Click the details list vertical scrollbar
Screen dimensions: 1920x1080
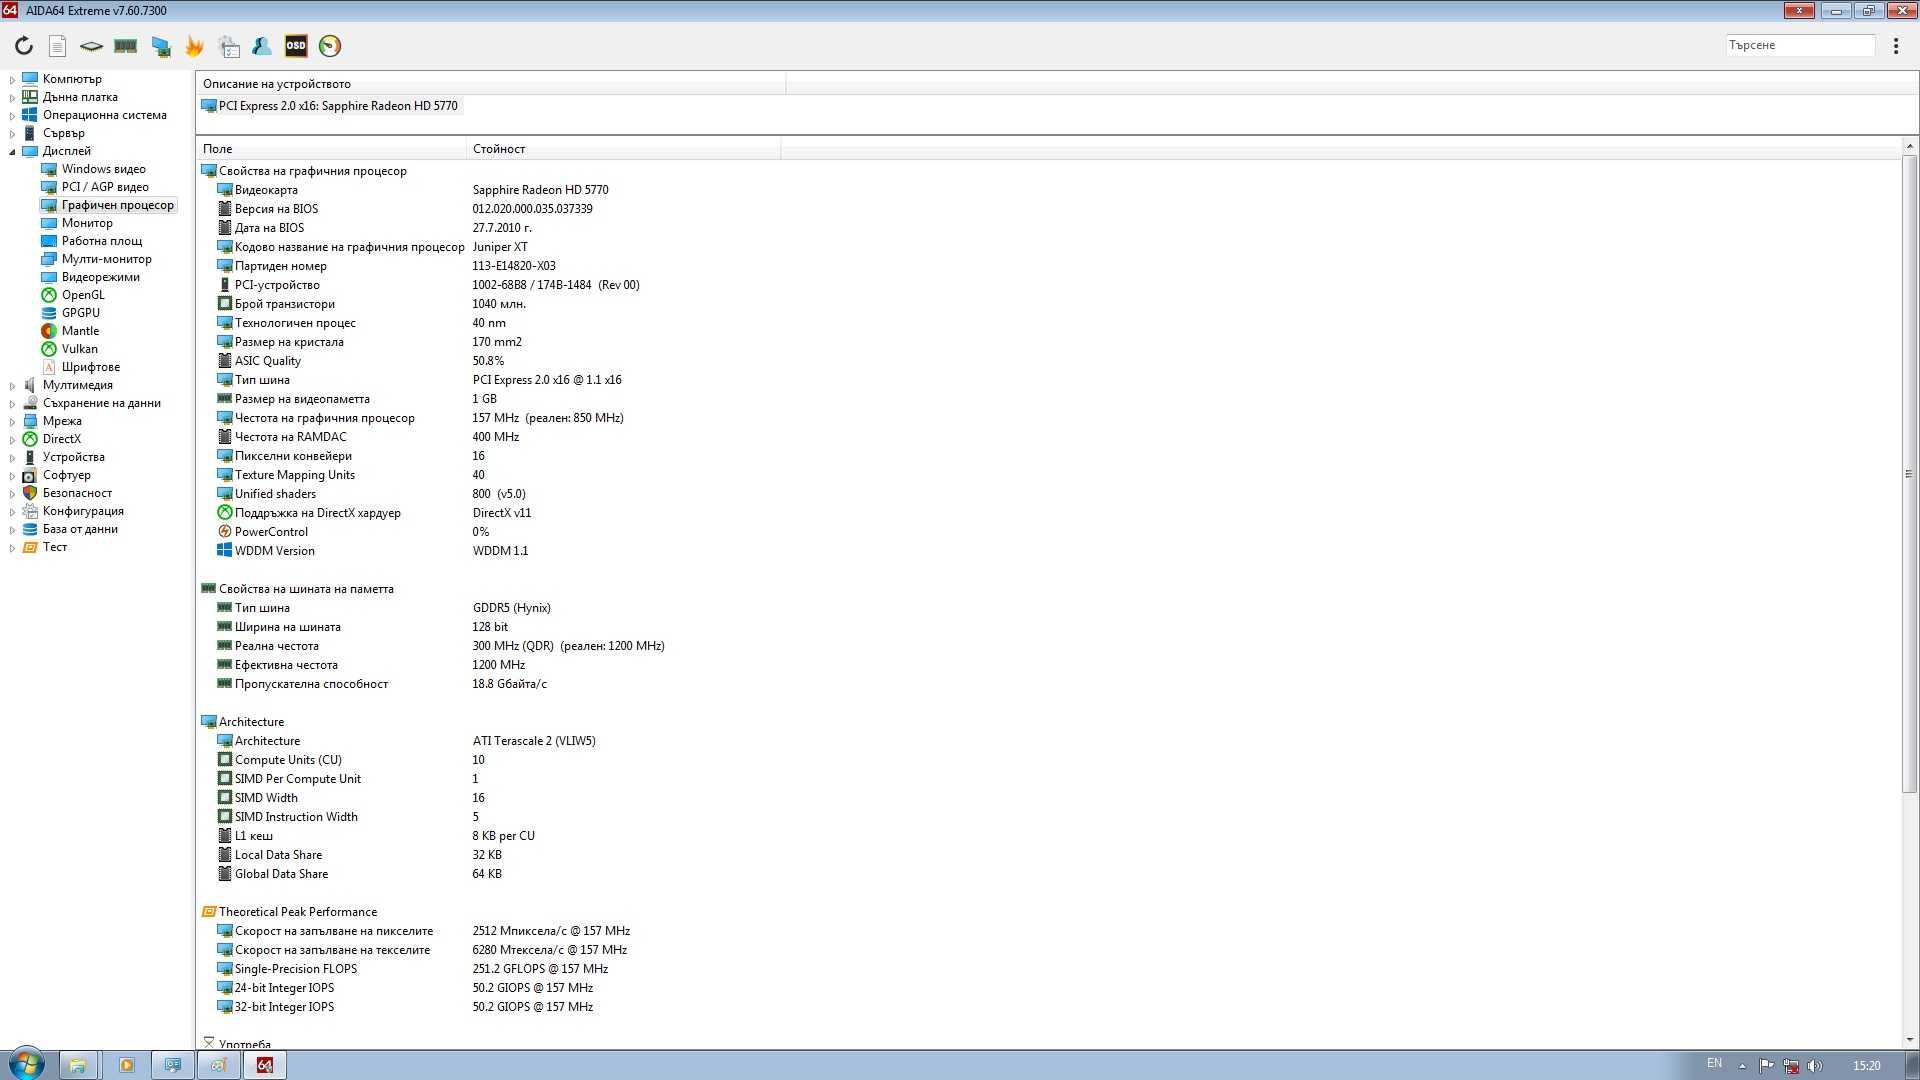[1909, 475]
